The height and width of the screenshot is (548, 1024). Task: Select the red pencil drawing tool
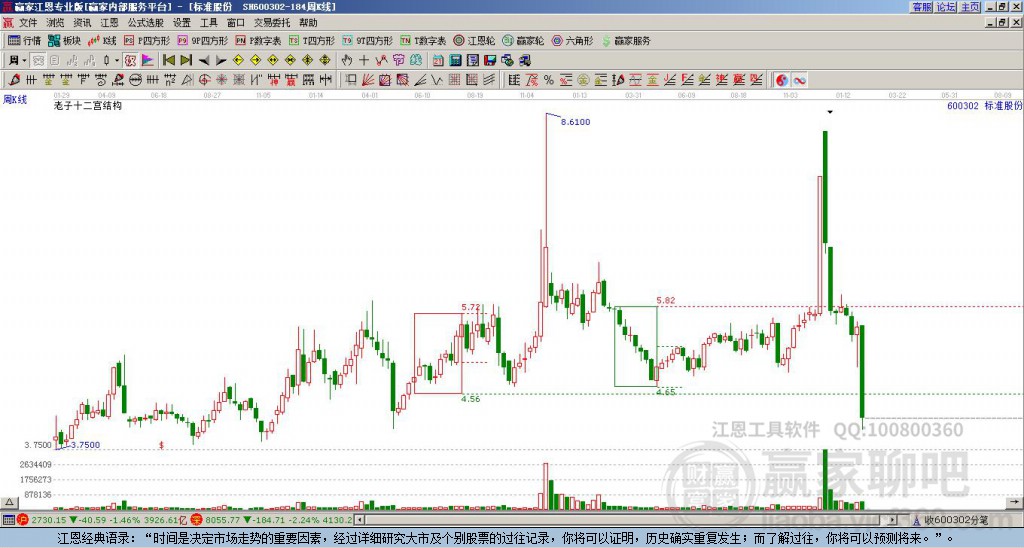click(14, 80)
